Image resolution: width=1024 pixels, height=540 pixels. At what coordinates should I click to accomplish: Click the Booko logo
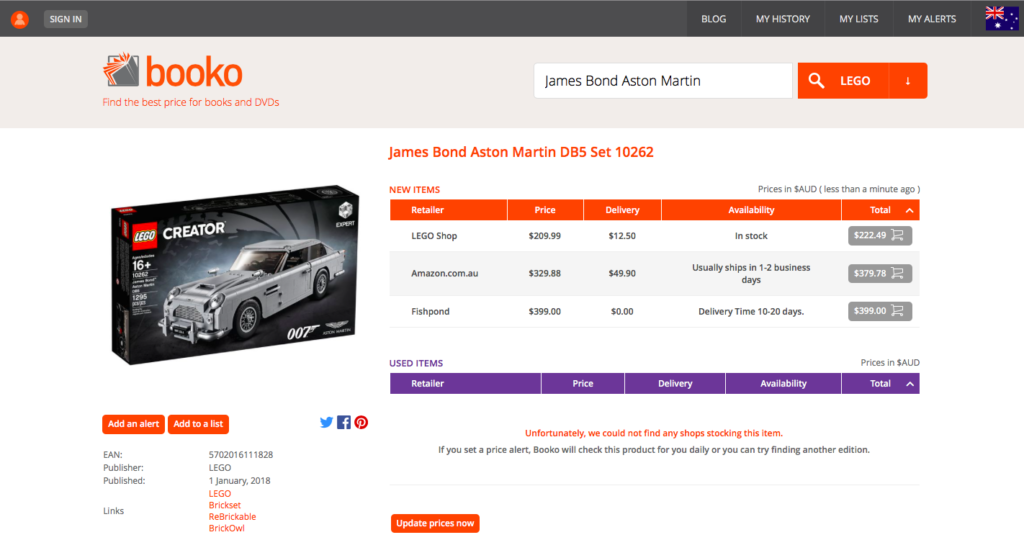click(173, 71)
